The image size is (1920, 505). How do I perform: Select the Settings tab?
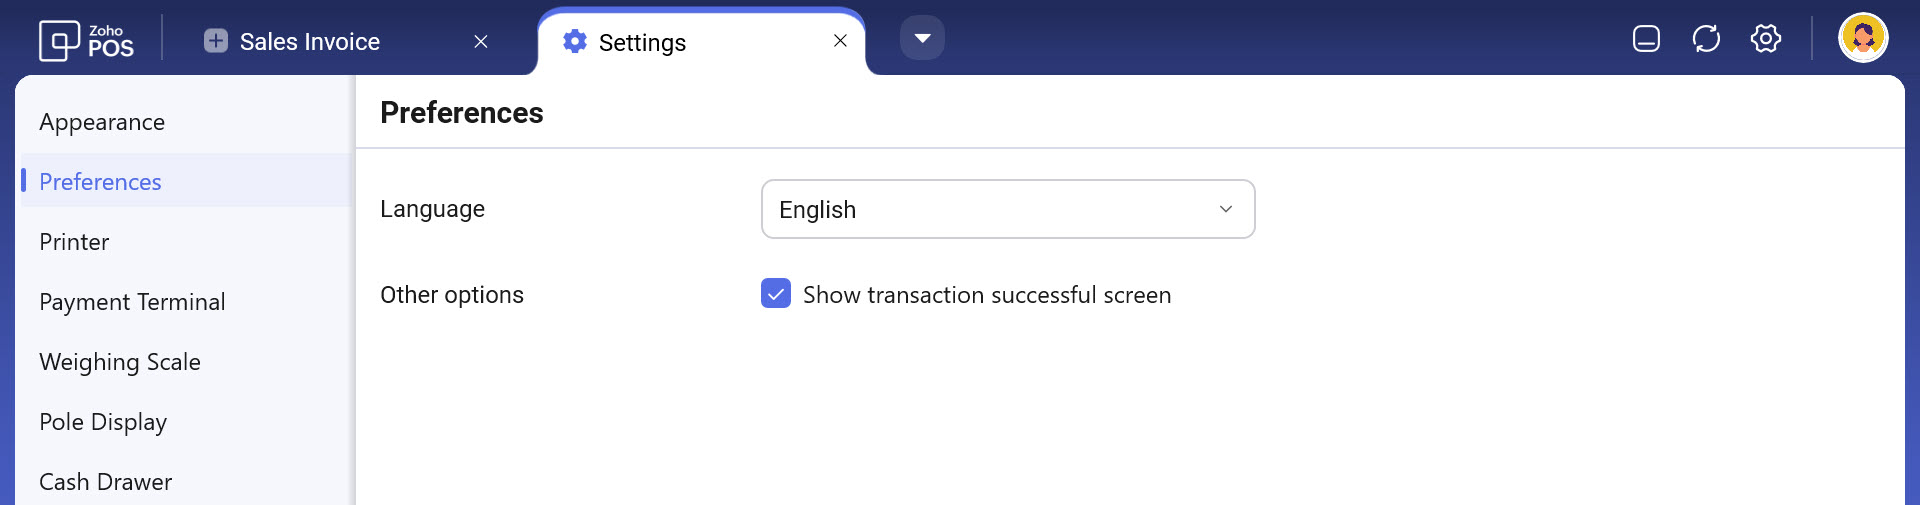[642, 43]
